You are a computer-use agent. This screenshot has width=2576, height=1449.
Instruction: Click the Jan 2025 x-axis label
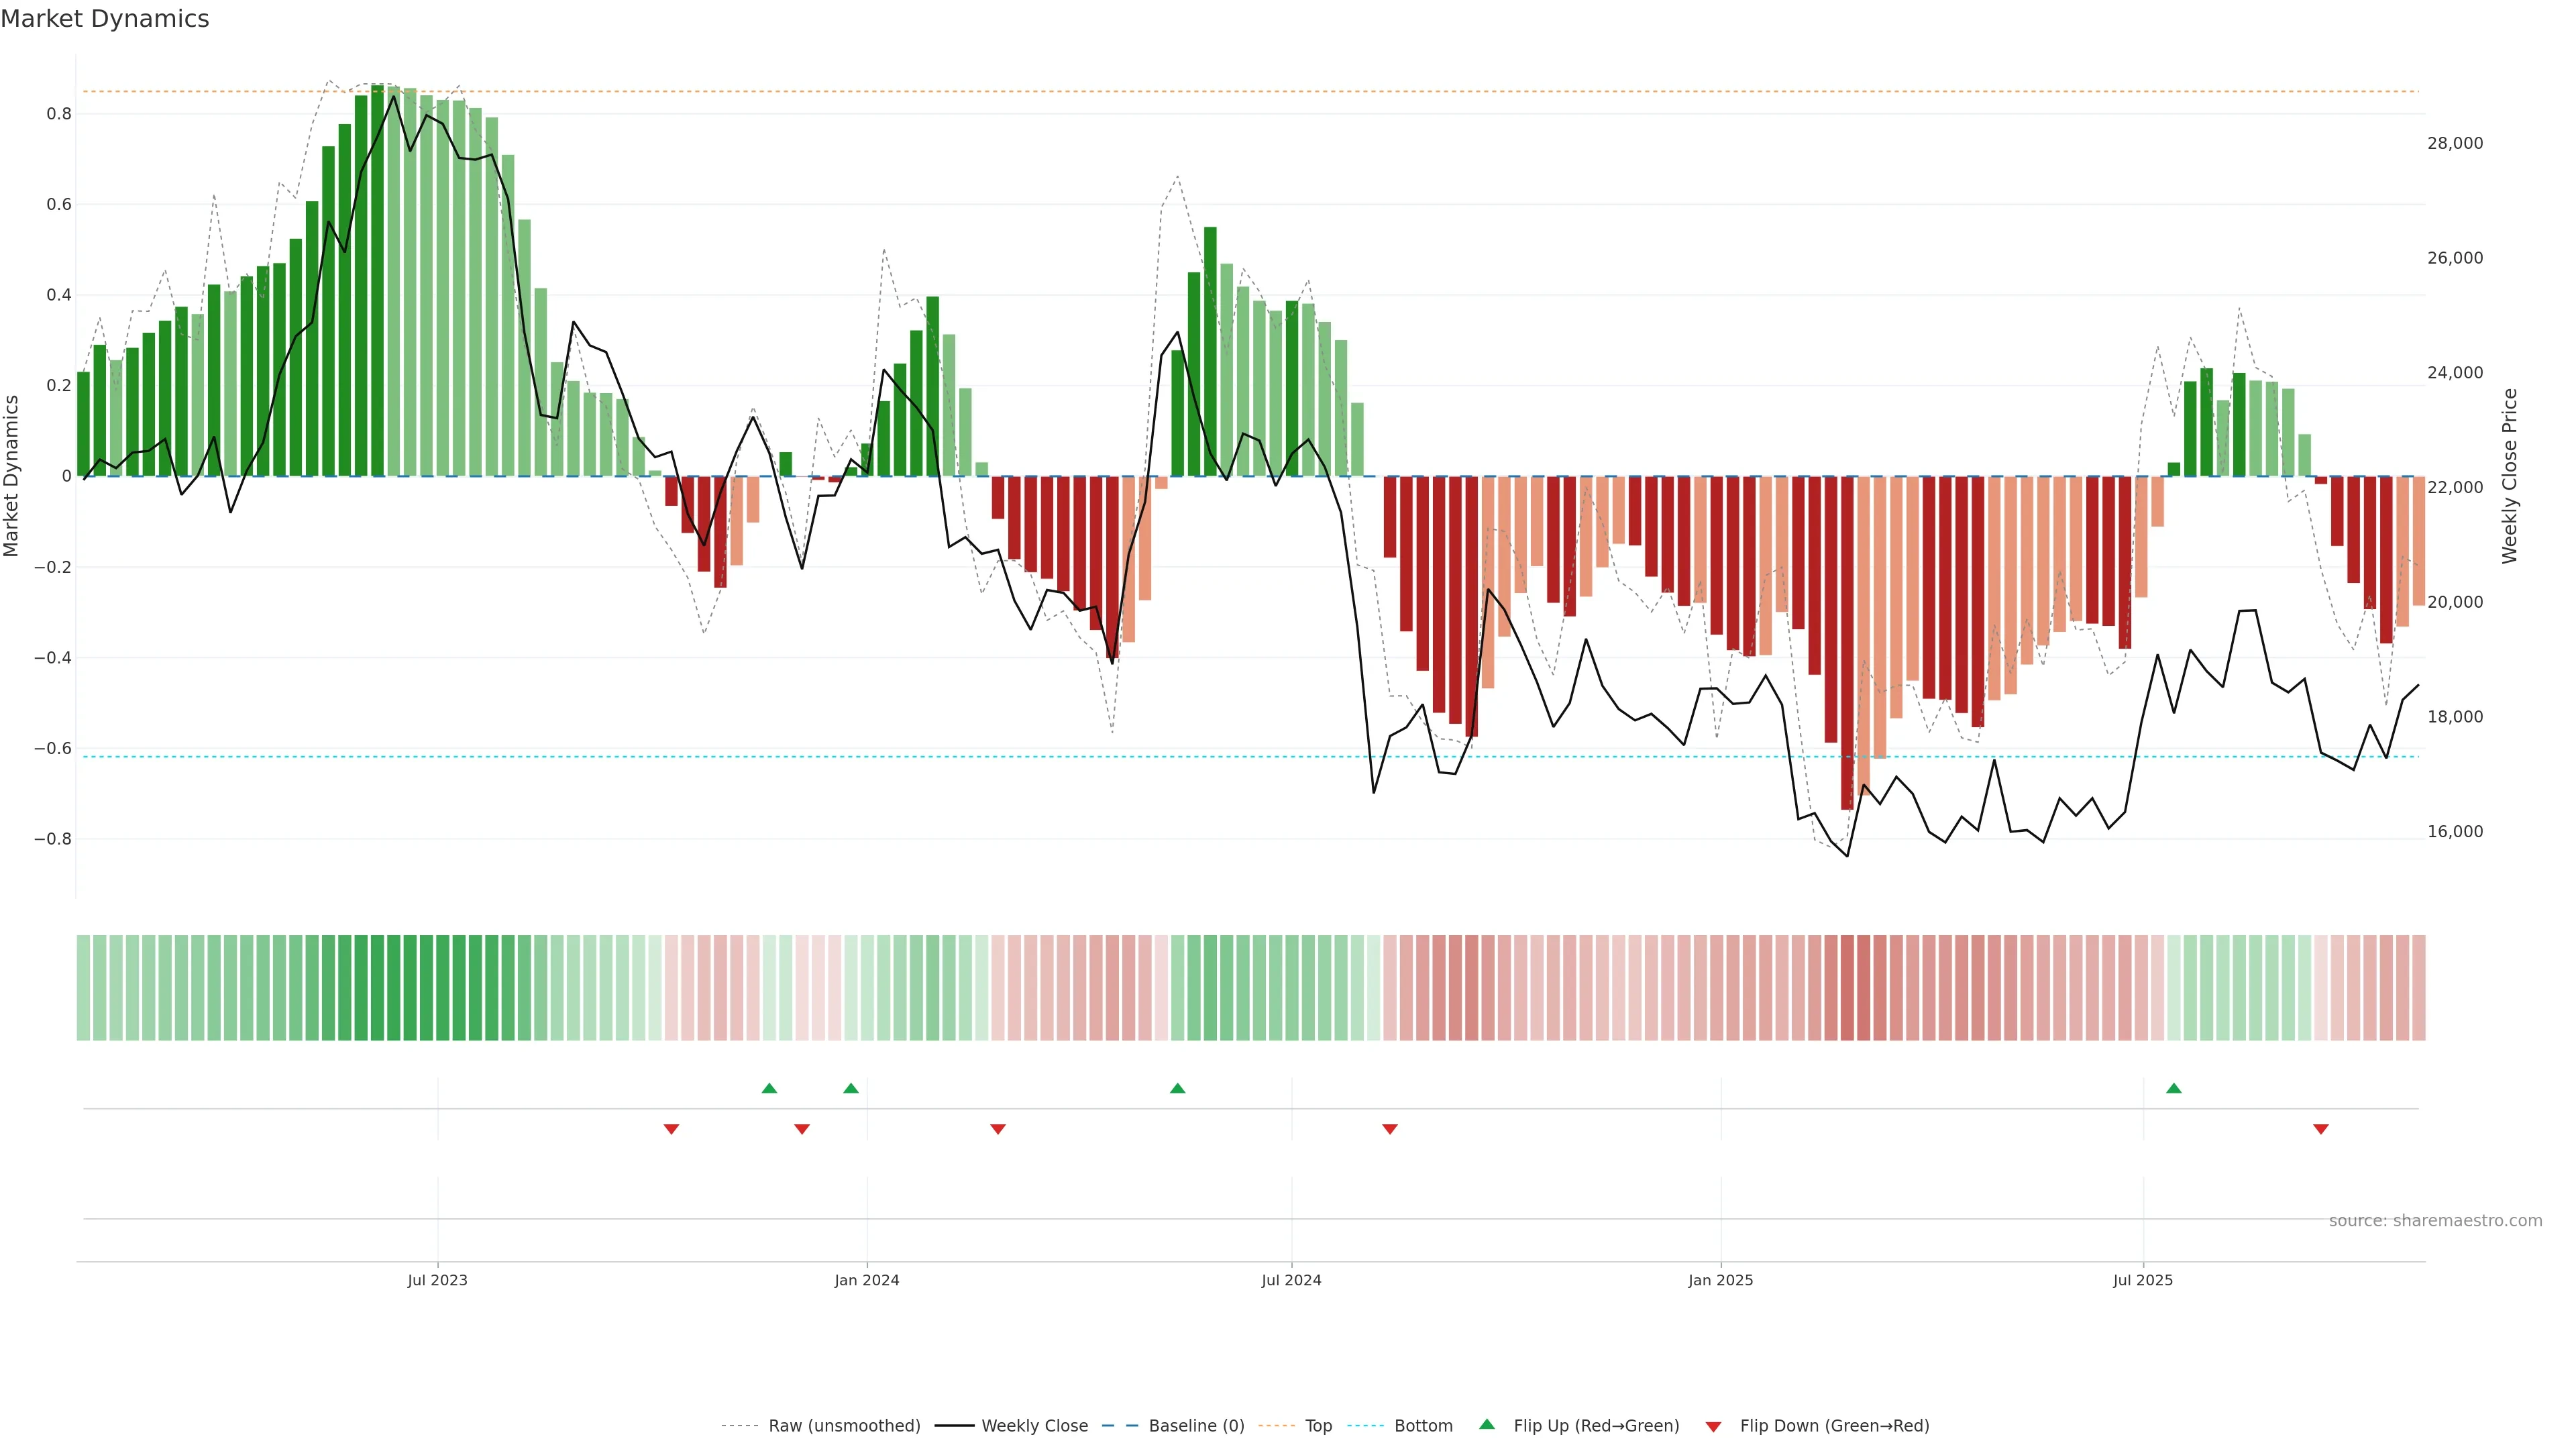pos(1720,1280)
